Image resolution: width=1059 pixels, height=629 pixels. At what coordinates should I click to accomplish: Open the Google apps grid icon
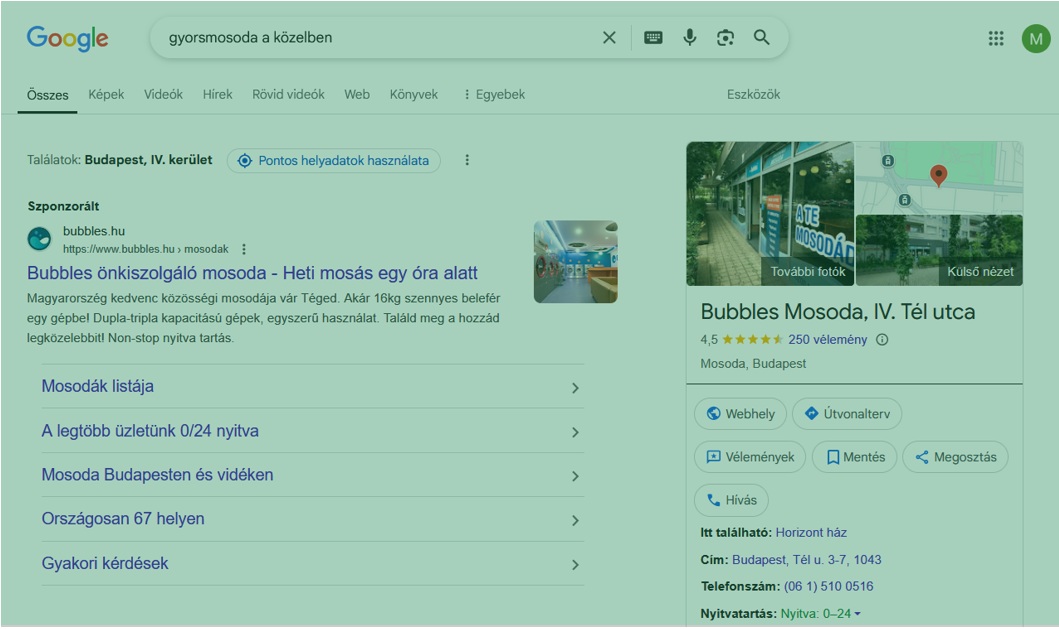click(x=996, y=38)
